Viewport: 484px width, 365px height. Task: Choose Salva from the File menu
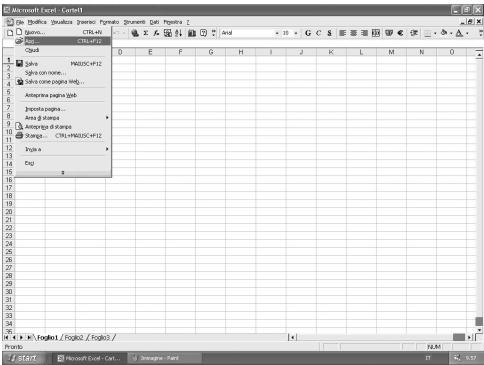[x=63, y=64]
